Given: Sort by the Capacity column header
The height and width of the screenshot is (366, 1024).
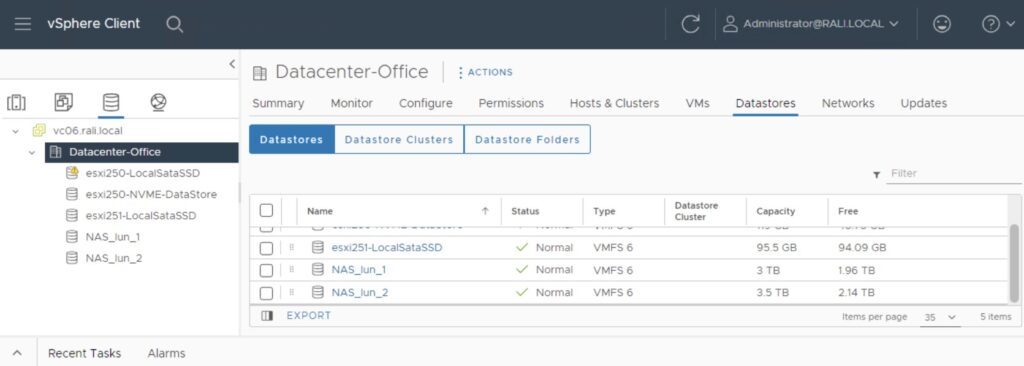Looking at the screenshot, I should [x=775, y=211].
